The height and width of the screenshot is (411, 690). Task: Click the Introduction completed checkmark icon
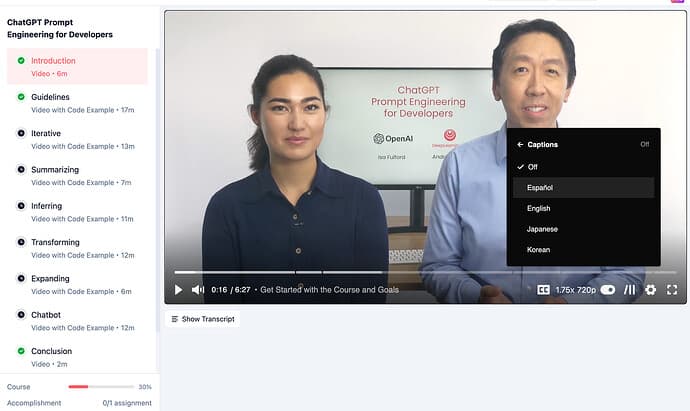(21, 60)
